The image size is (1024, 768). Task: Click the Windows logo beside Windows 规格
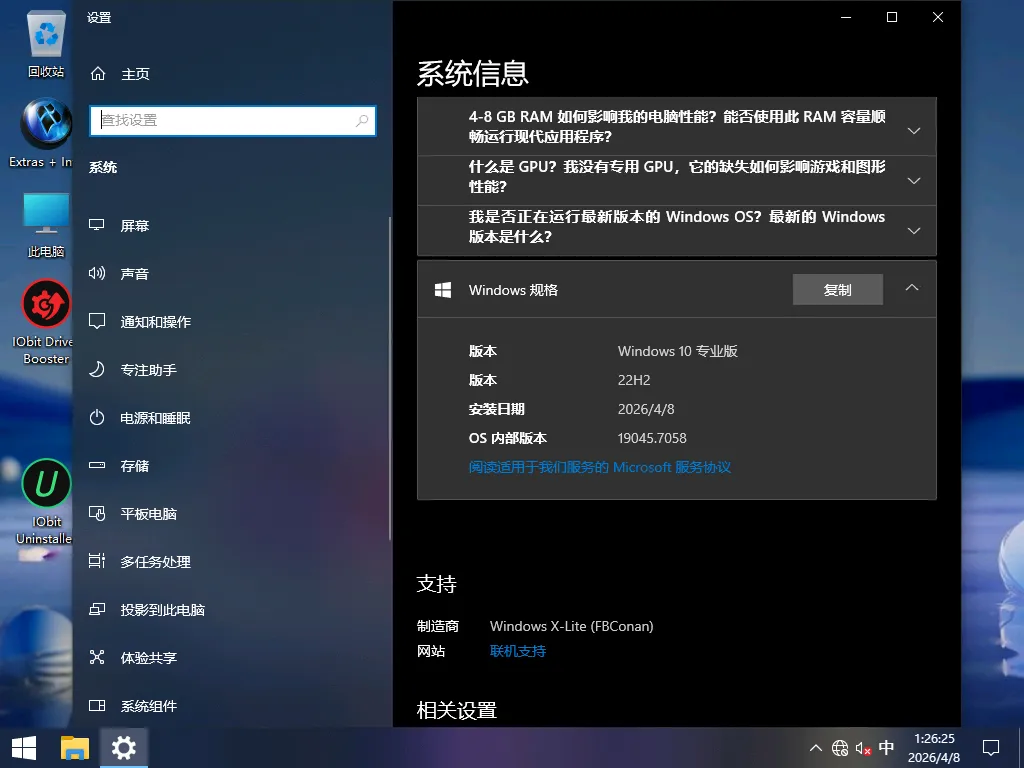pyautogui.click(x=443, y=290)
